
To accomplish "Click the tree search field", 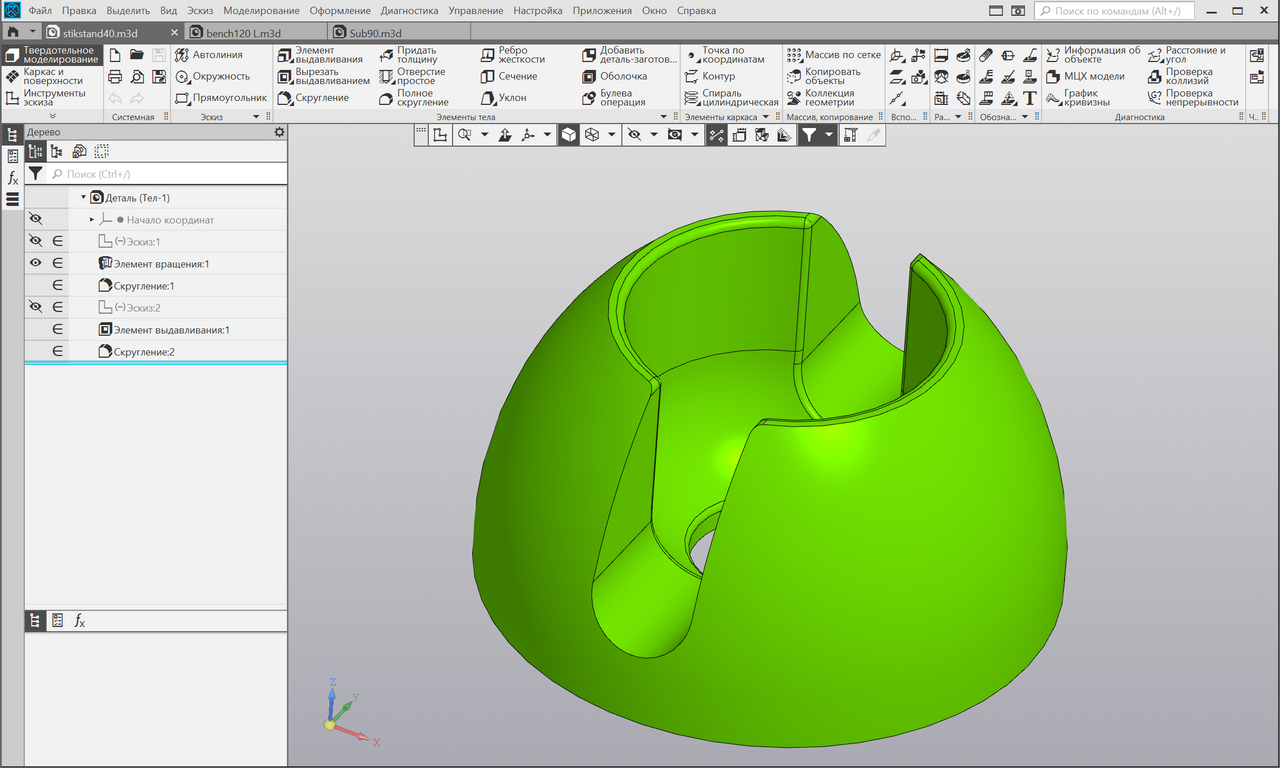I will (166, 174).
